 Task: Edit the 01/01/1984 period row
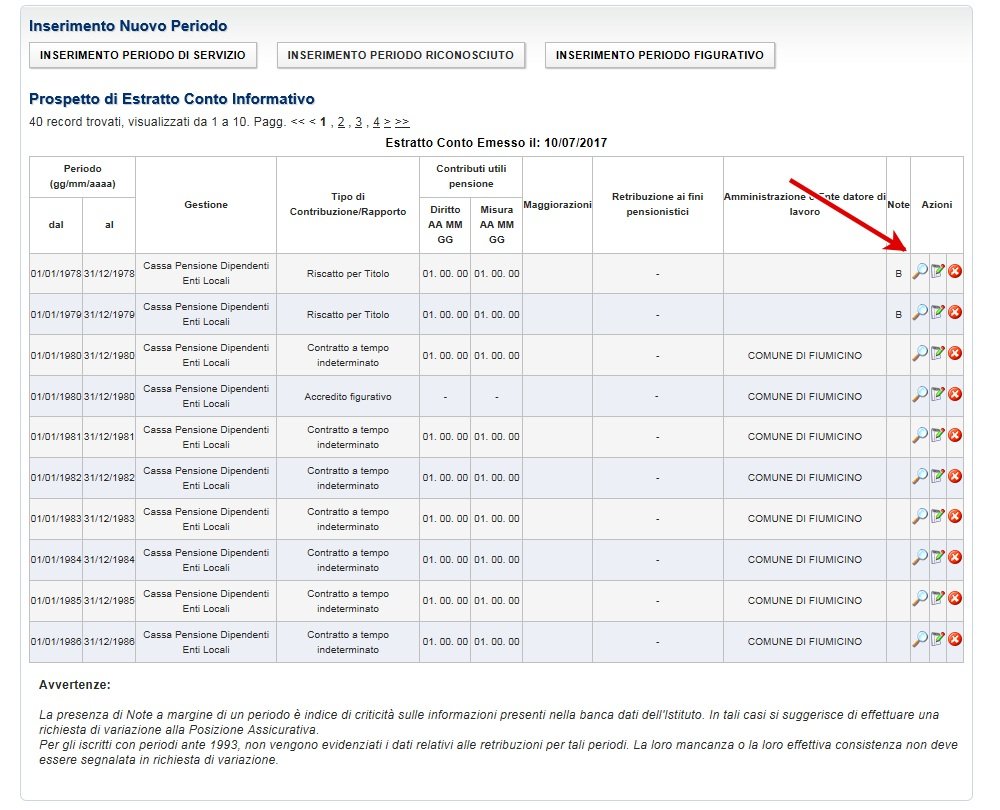coord(938,557)
